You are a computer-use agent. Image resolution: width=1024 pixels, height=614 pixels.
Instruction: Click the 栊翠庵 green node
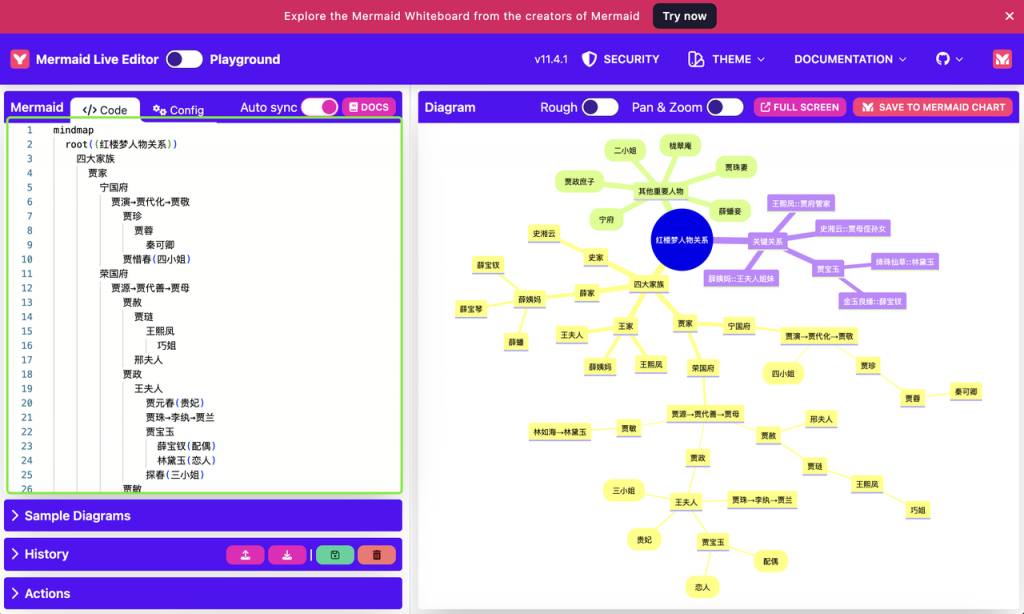point(680,146)
